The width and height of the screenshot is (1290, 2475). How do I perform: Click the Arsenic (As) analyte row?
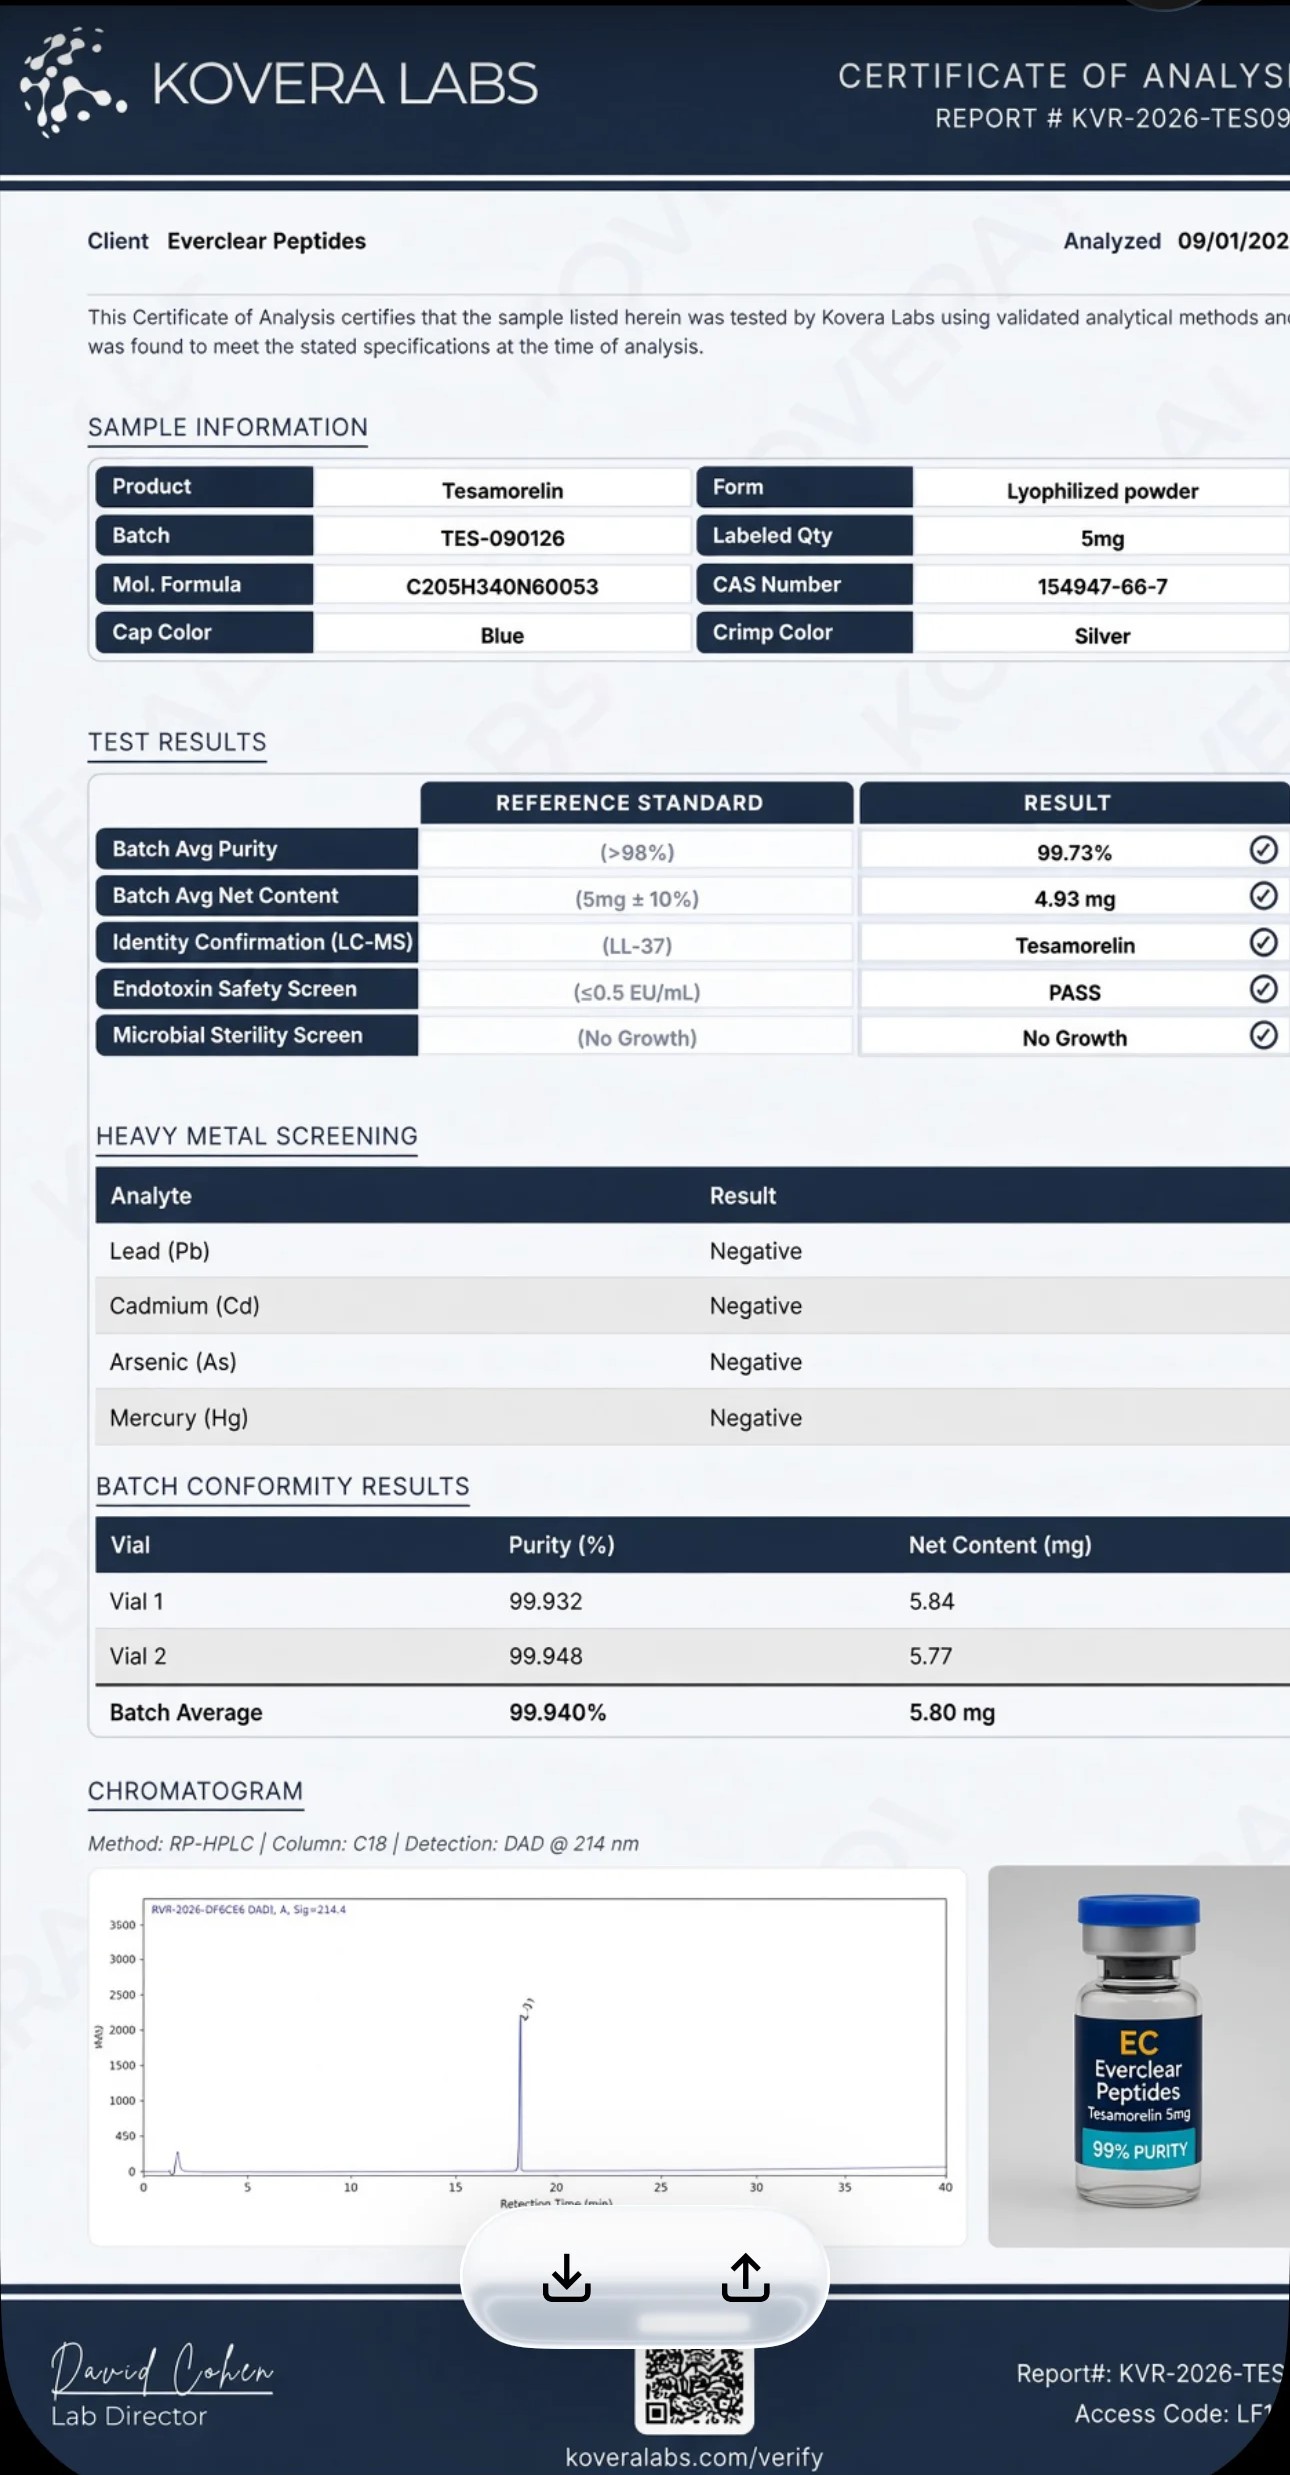coord(692,1362)
